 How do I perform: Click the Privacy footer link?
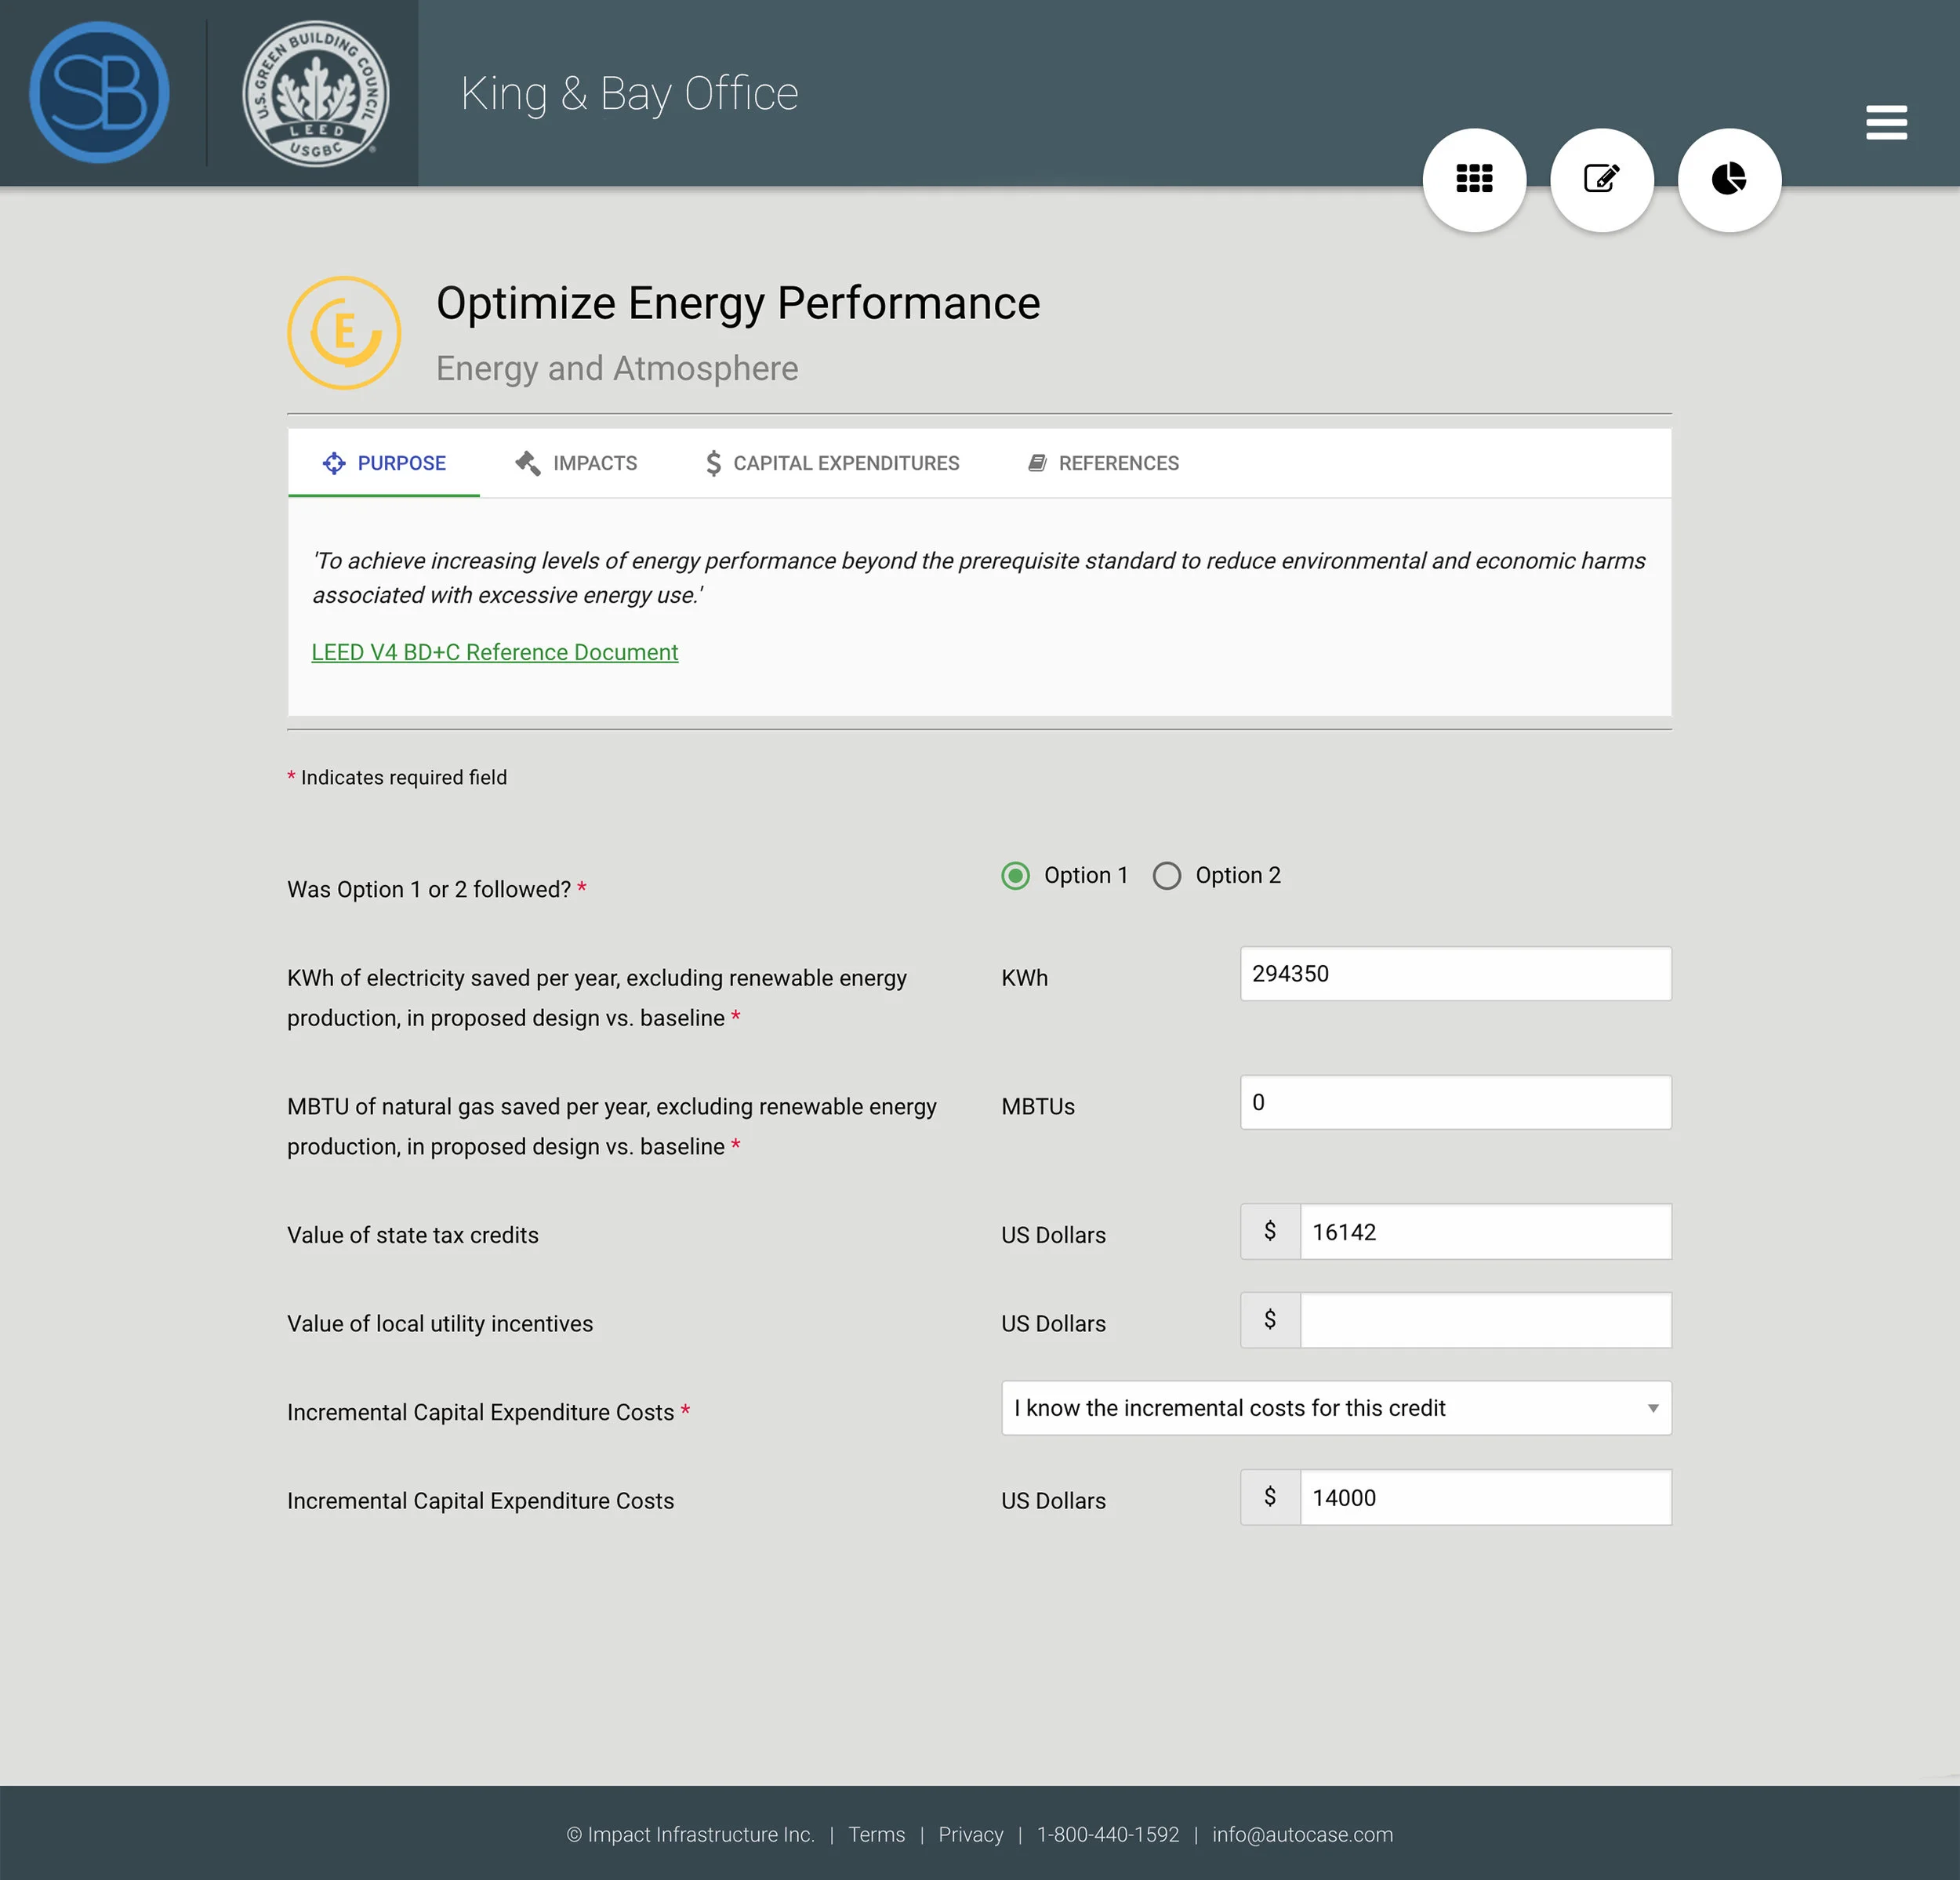[x=970, y=1834]
